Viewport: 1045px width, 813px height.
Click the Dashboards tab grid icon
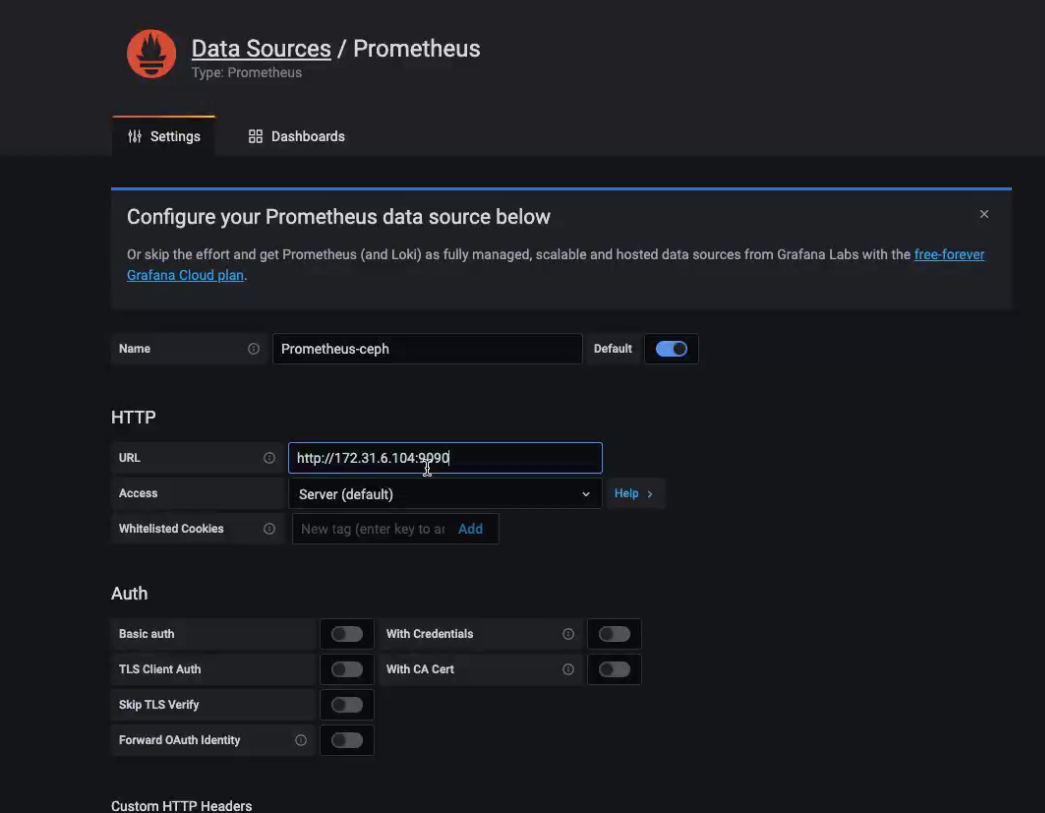tap(255, 137)
